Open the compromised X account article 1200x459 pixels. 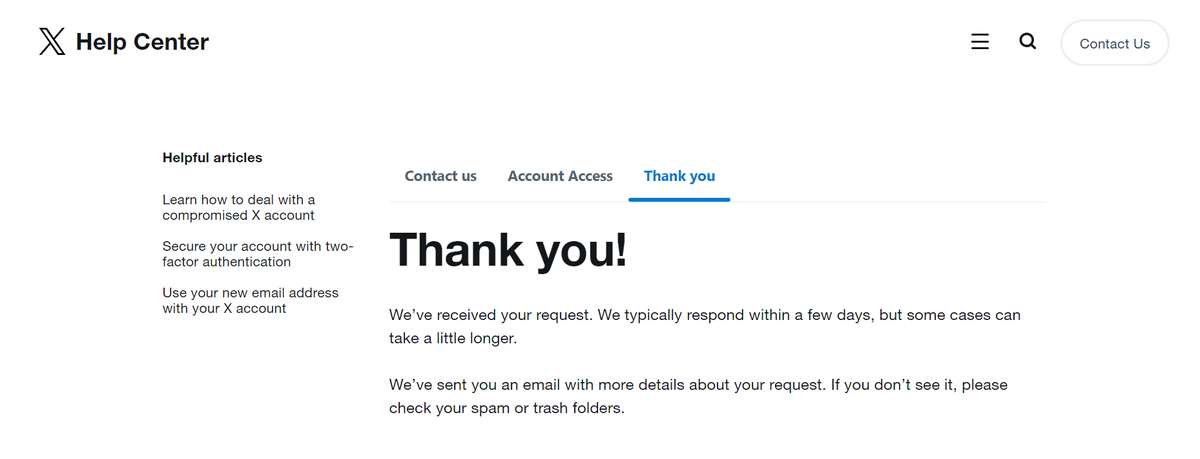(x=239, y=207)
